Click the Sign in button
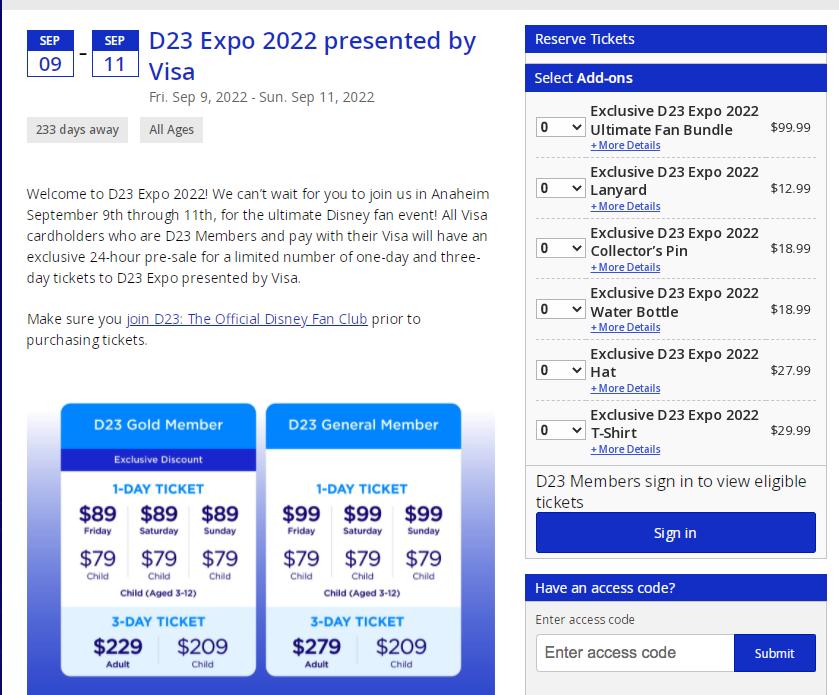This screenshot has width=839, height=695. point(675,533)
